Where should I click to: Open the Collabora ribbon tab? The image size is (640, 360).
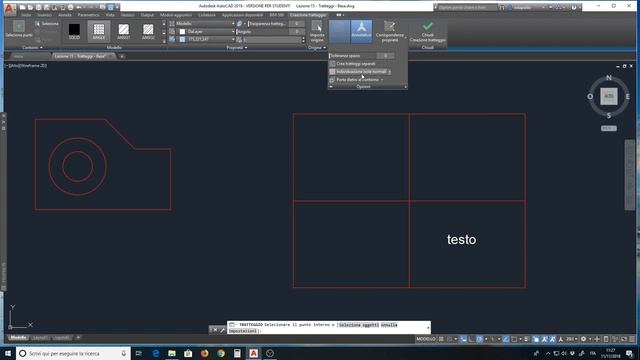207,15
